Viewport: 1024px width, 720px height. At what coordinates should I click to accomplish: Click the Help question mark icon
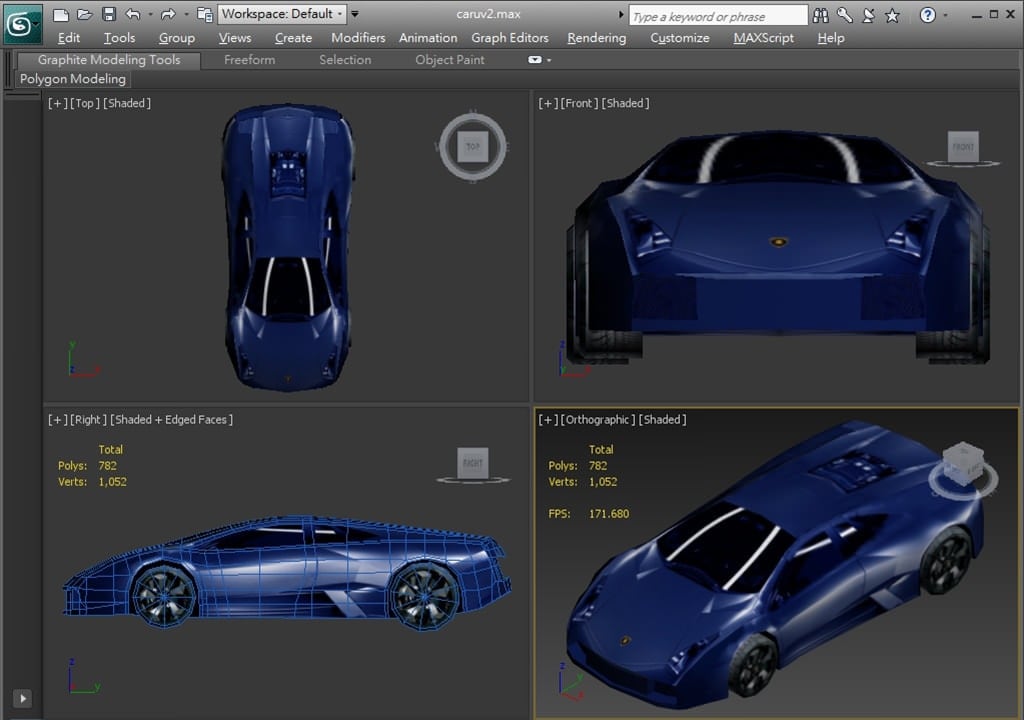(927, 15)
